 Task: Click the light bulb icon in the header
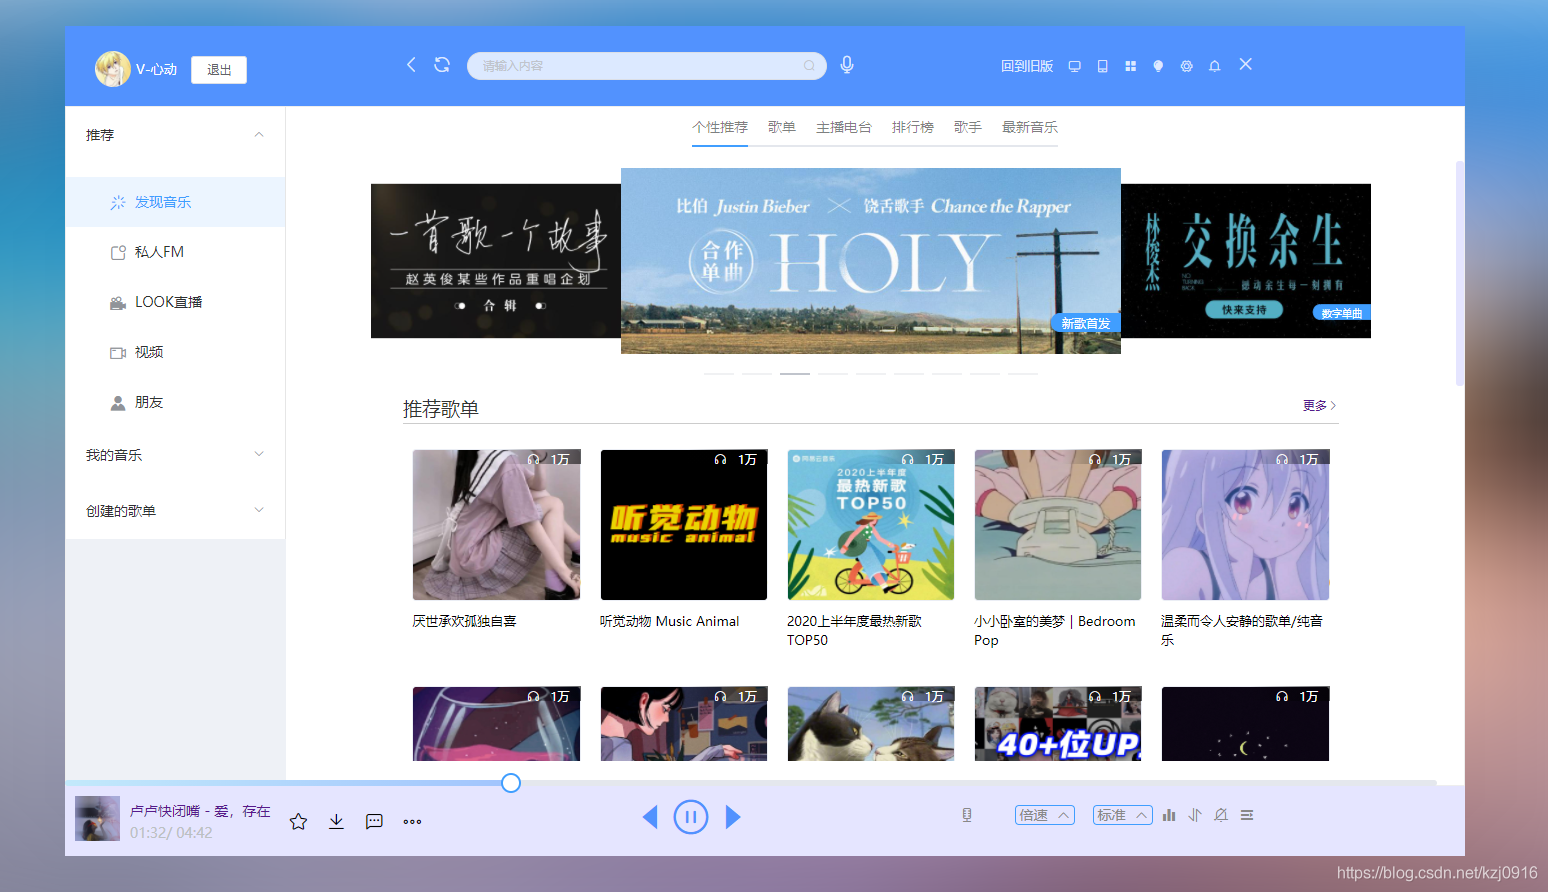[1158, 66]
